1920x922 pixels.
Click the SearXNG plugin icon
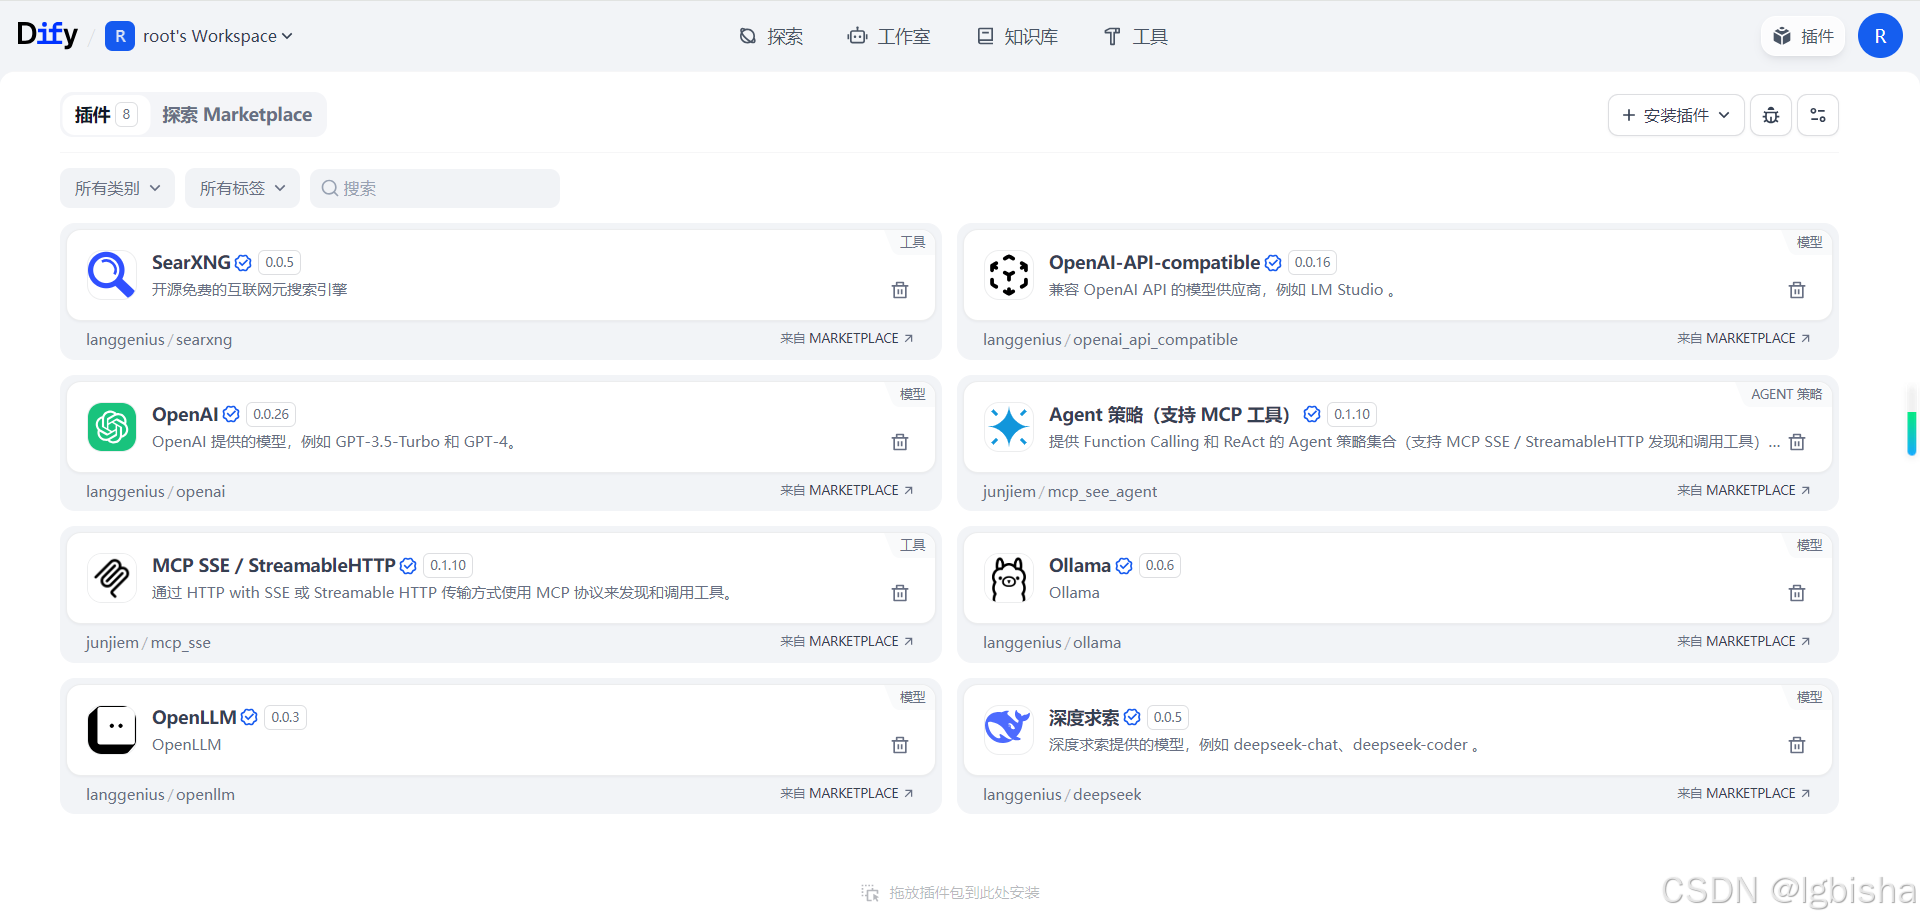(x=111, y=275)
